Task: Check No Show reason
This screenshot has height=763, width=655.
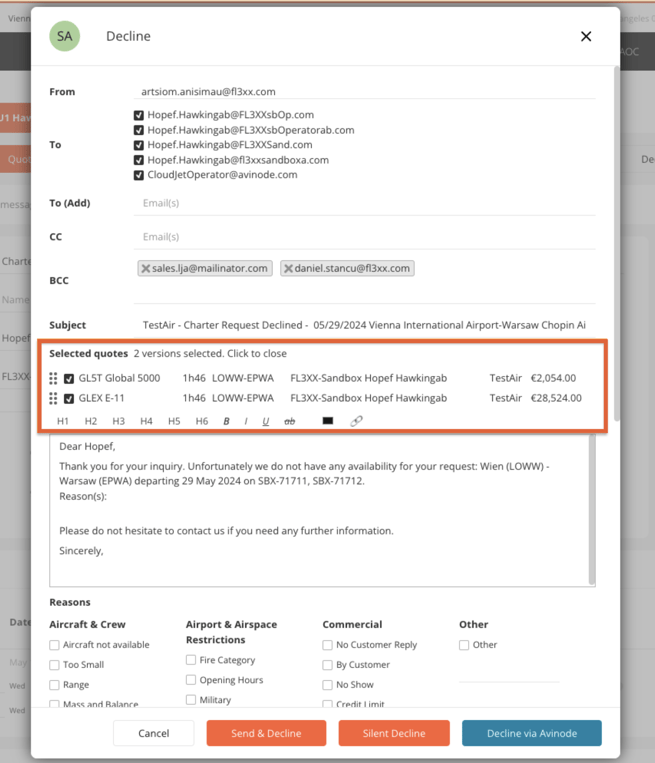Action: point(327,685)
